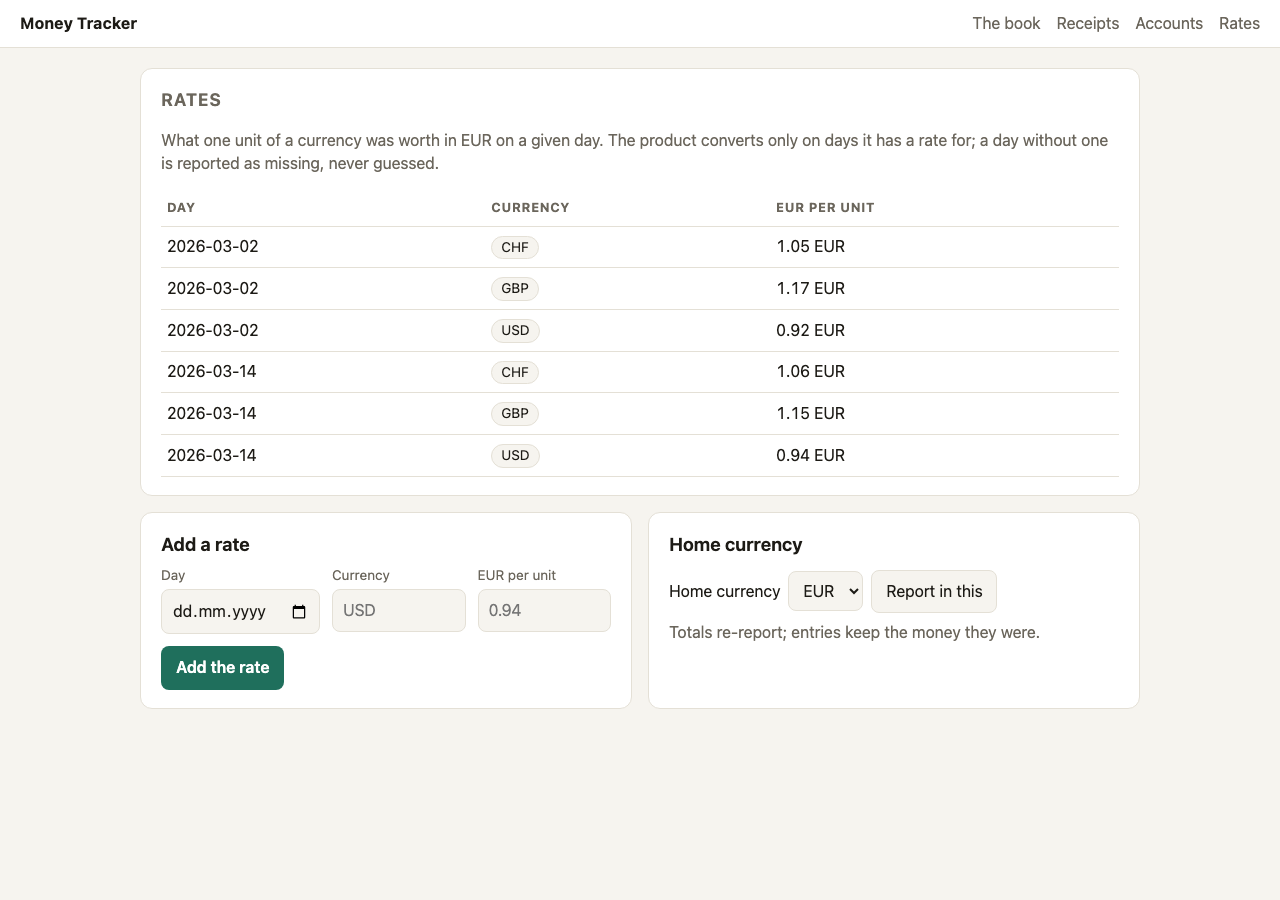1280x900 pixels.
Task: Focus the Day date input
Action: (240, 611)
